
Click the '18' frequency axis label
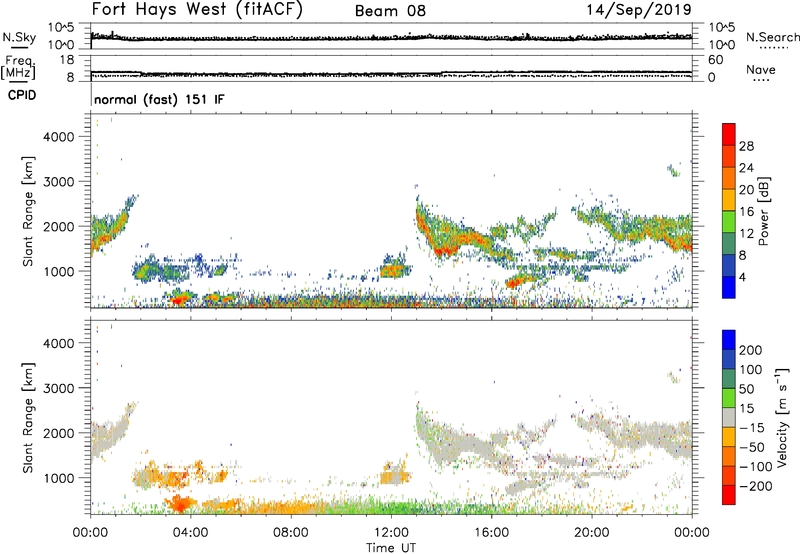[x=67, y=60]
